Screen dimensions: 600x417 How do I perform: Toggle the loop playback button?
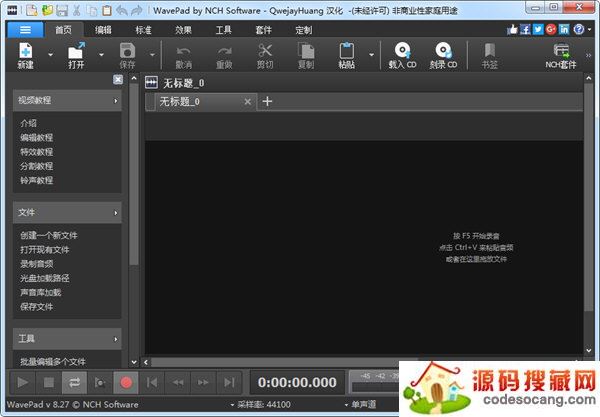pyautogui.click(x=74, y=381)
